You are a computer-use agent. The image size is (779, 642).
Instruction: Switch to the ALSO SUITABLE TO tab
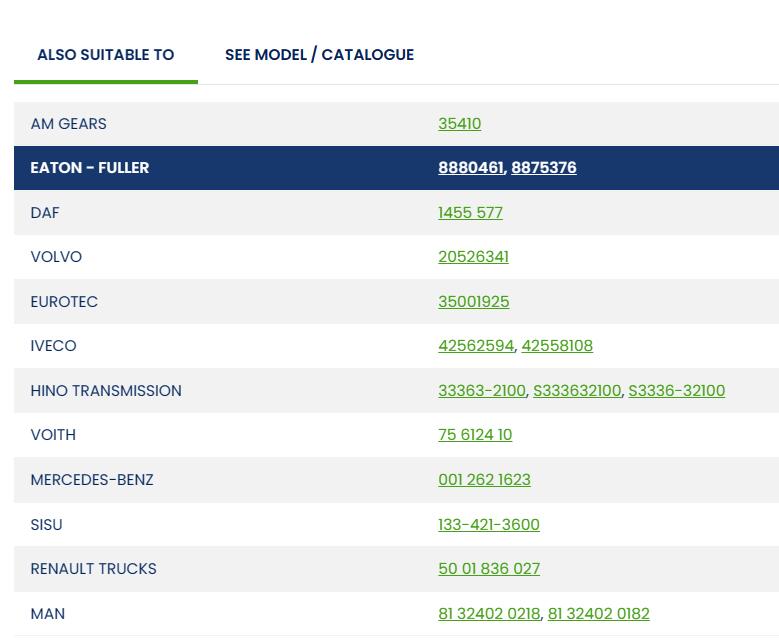105,55
